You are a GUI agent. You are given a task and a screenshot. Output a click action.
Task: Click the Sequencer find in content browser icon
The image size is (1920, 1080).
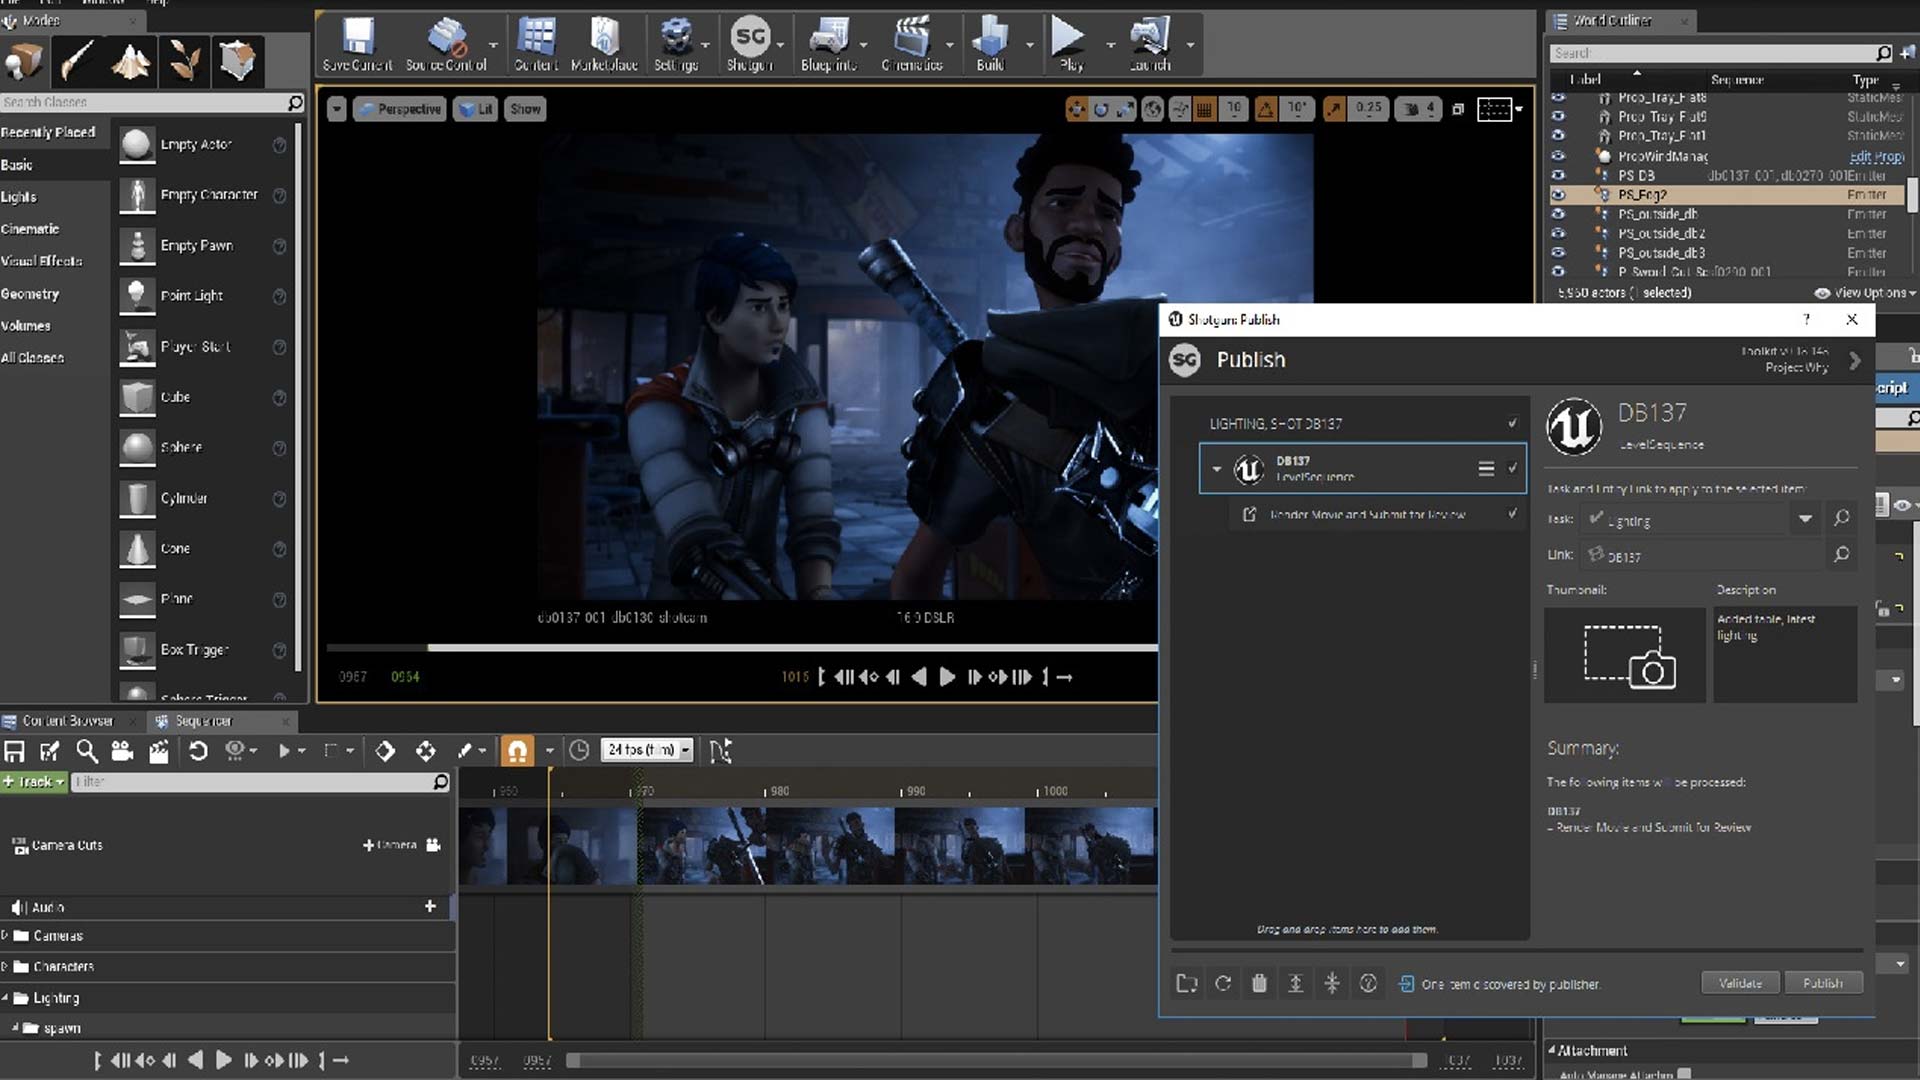click(87, 751)
